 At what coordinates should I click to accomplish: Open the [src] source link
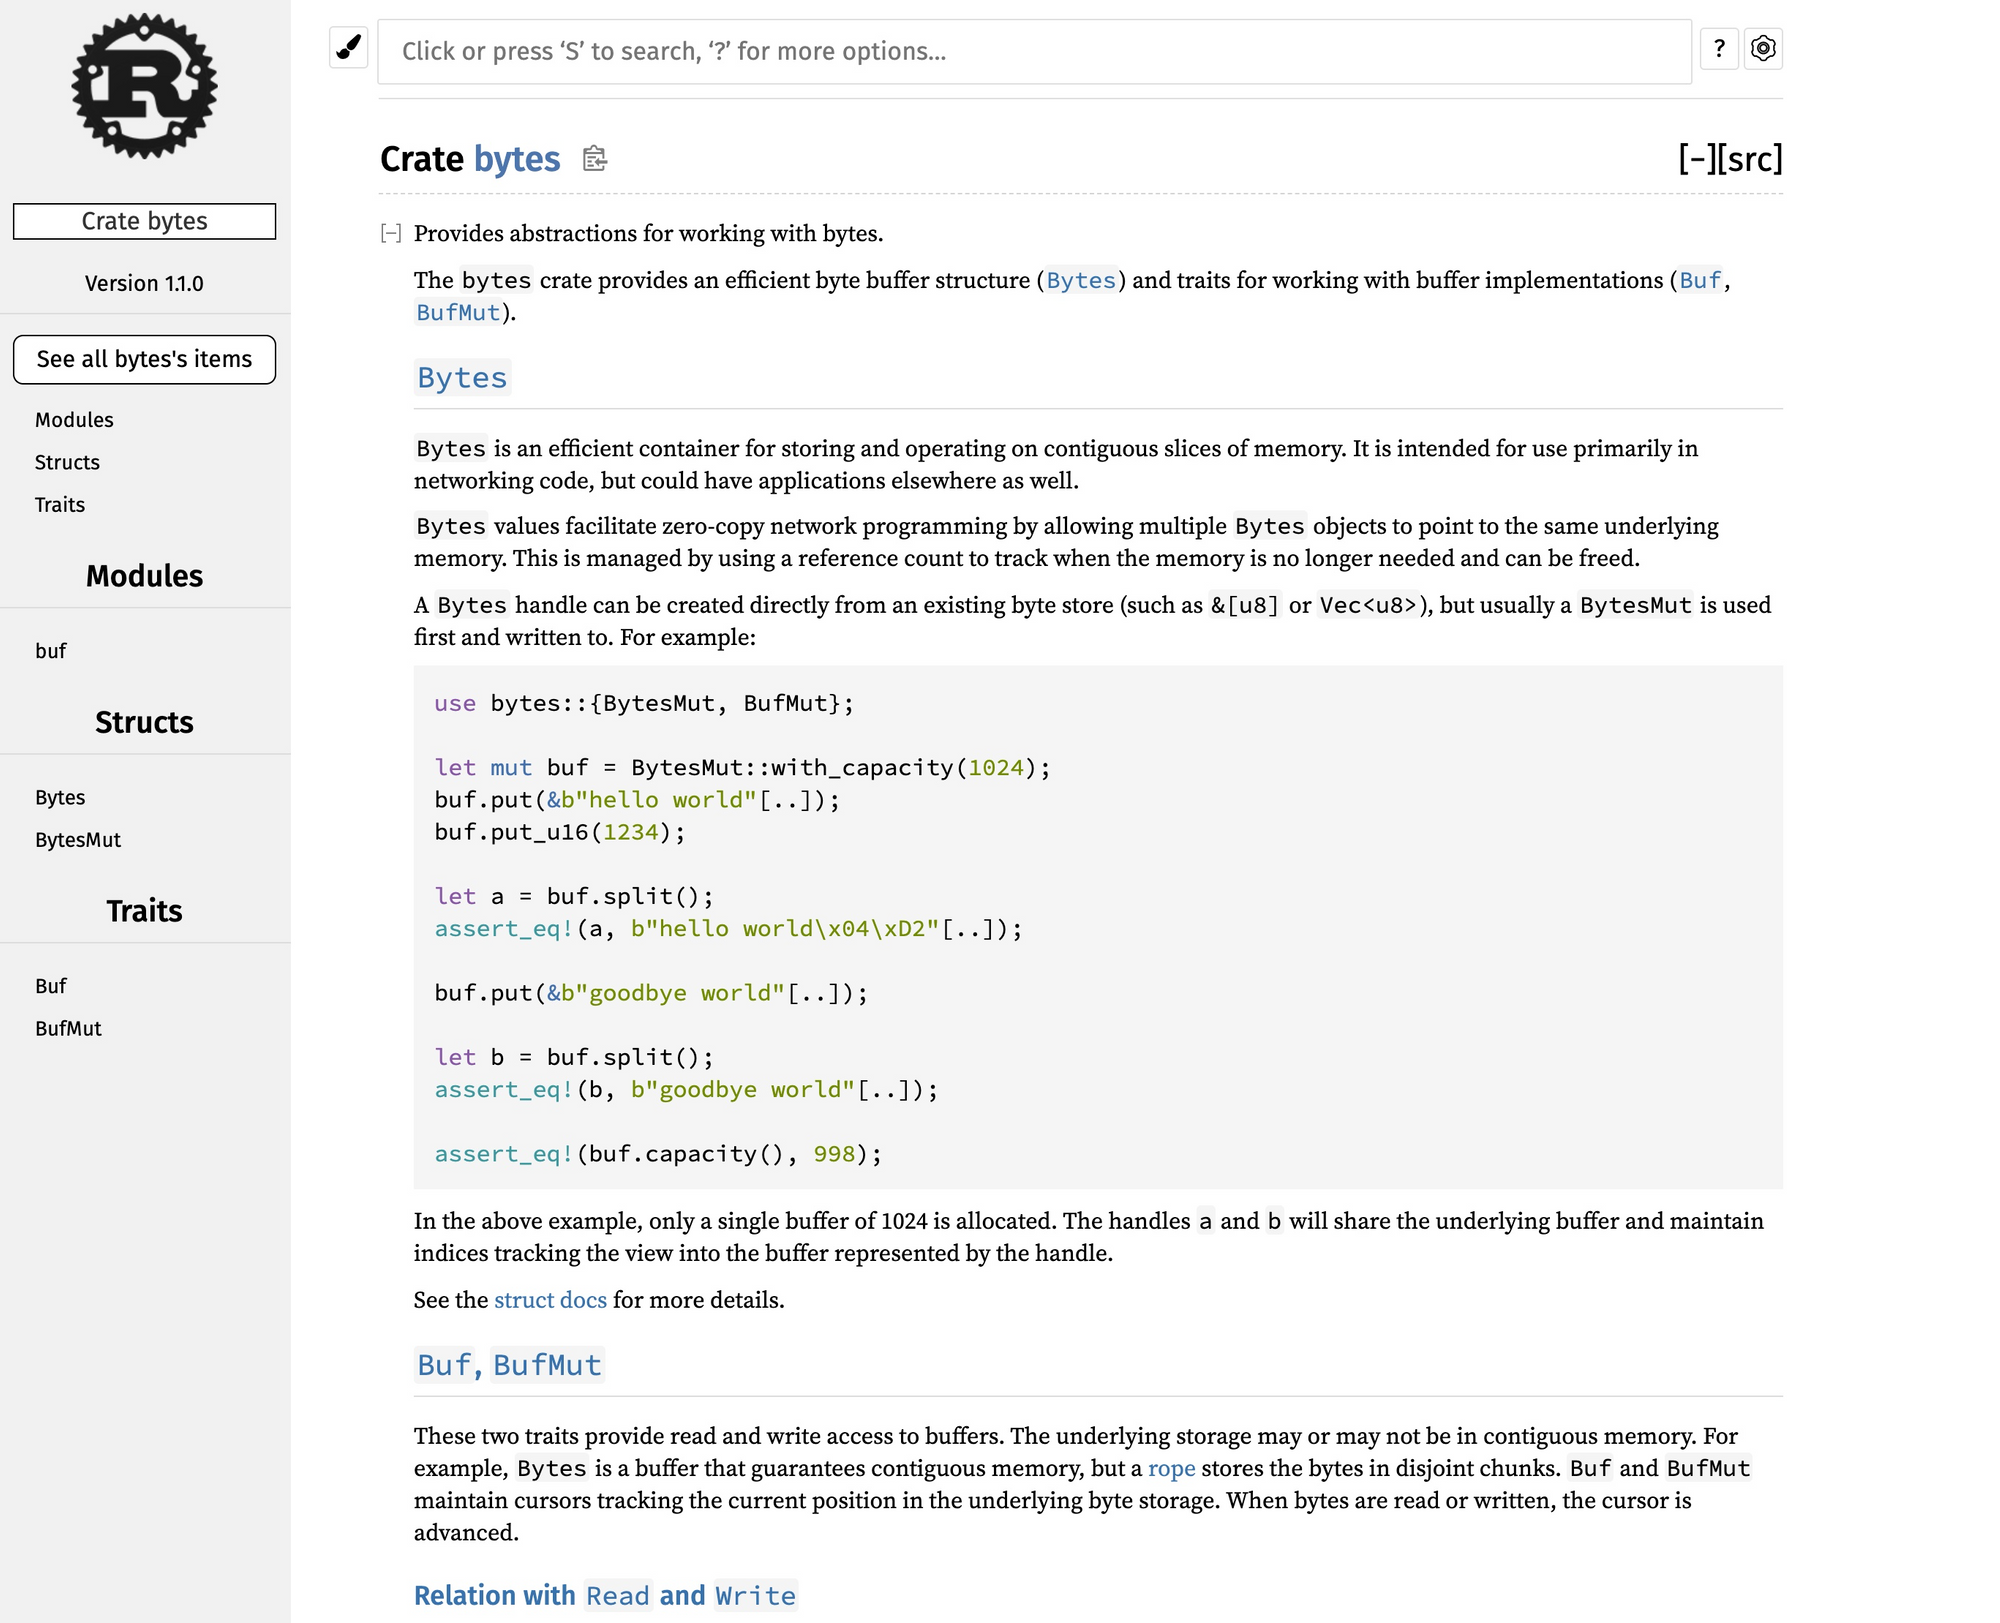(x=1750, y=159)
